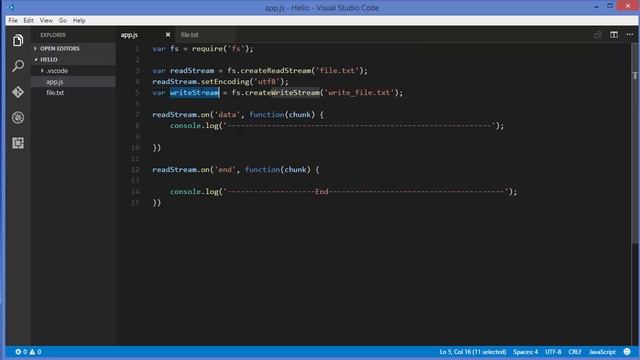This screenshot has width=640, height=360.
Task: Open the View menu
Action: pos(46,20)
